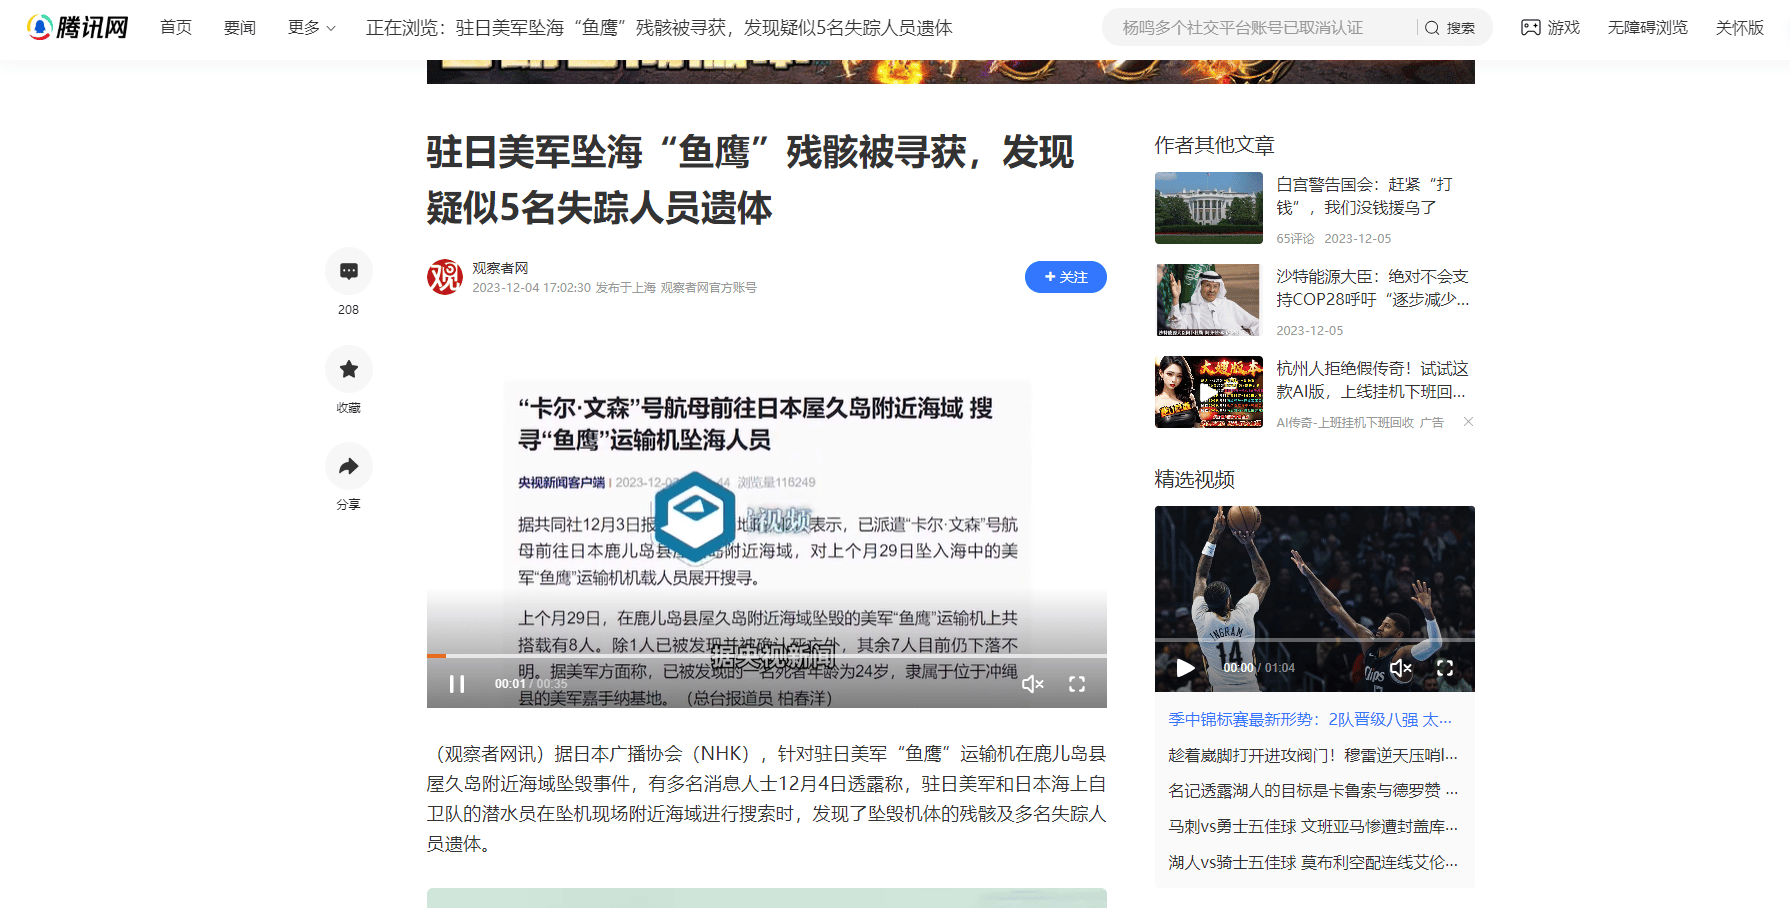Open the 大建版本 game ad thumbnail

(x=1209, y=392)
